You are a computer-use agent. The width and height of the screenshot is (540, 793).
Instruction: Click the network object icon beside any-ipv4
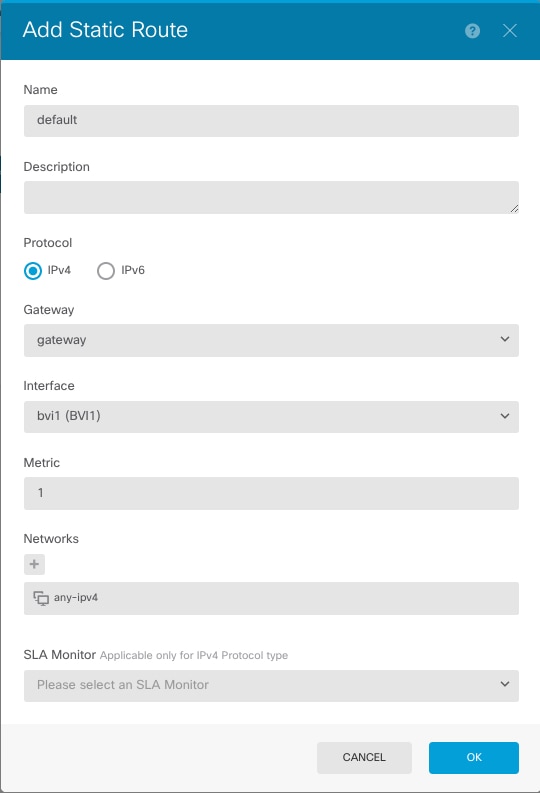(x=41, y=598)
